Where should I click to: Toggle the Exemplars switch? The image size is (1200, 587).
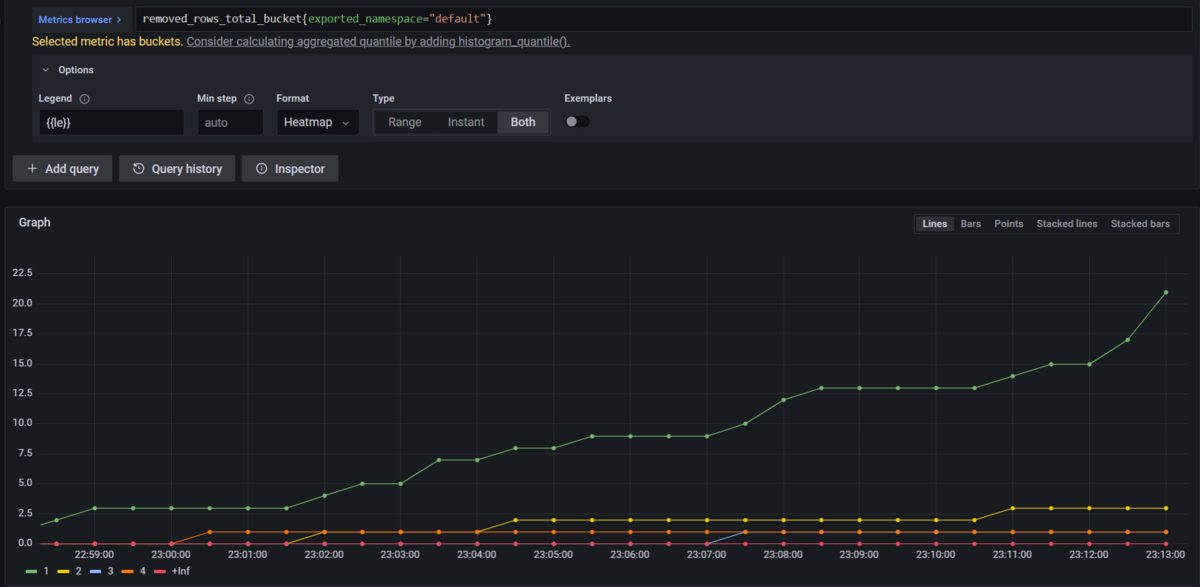click(577, 122)
